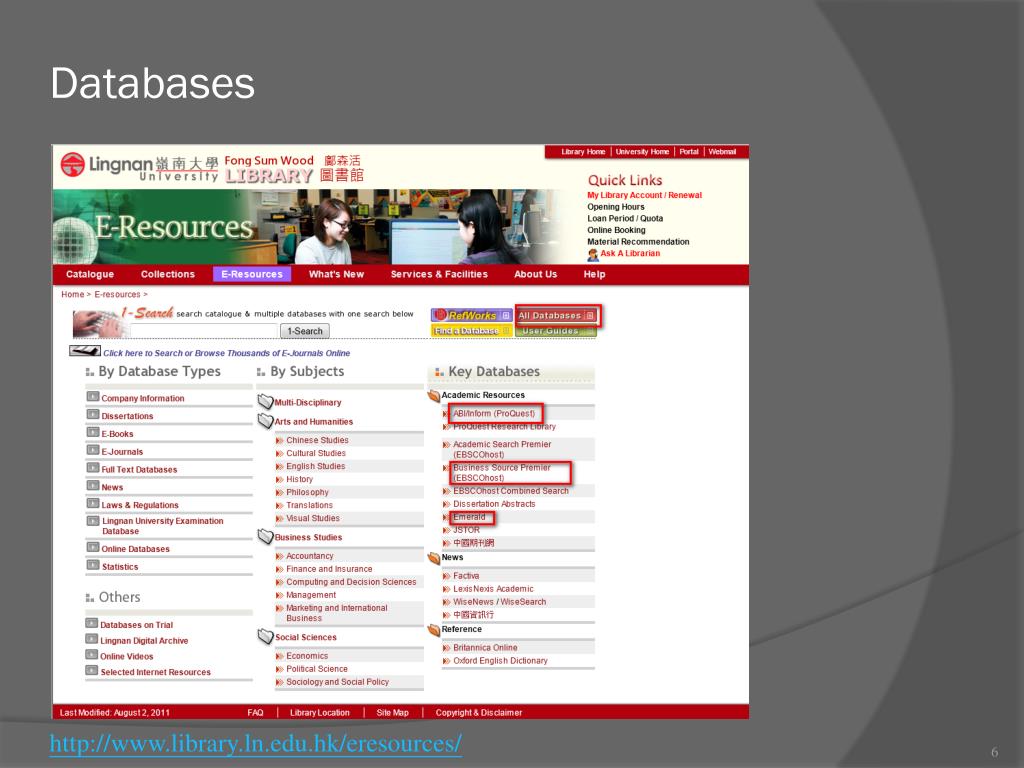Click the Social Sciences folder icon
This screenshot has height=768, width=1024.
(265, 636)
